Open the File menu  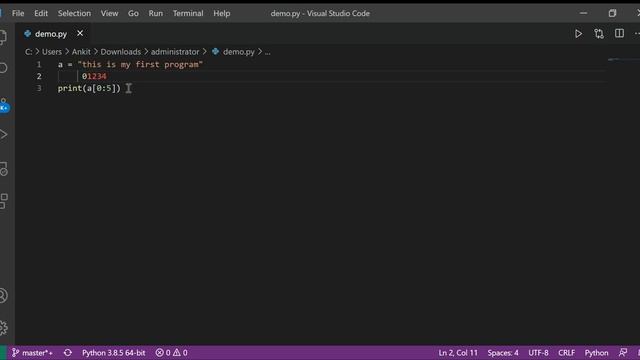coord(18,13)
